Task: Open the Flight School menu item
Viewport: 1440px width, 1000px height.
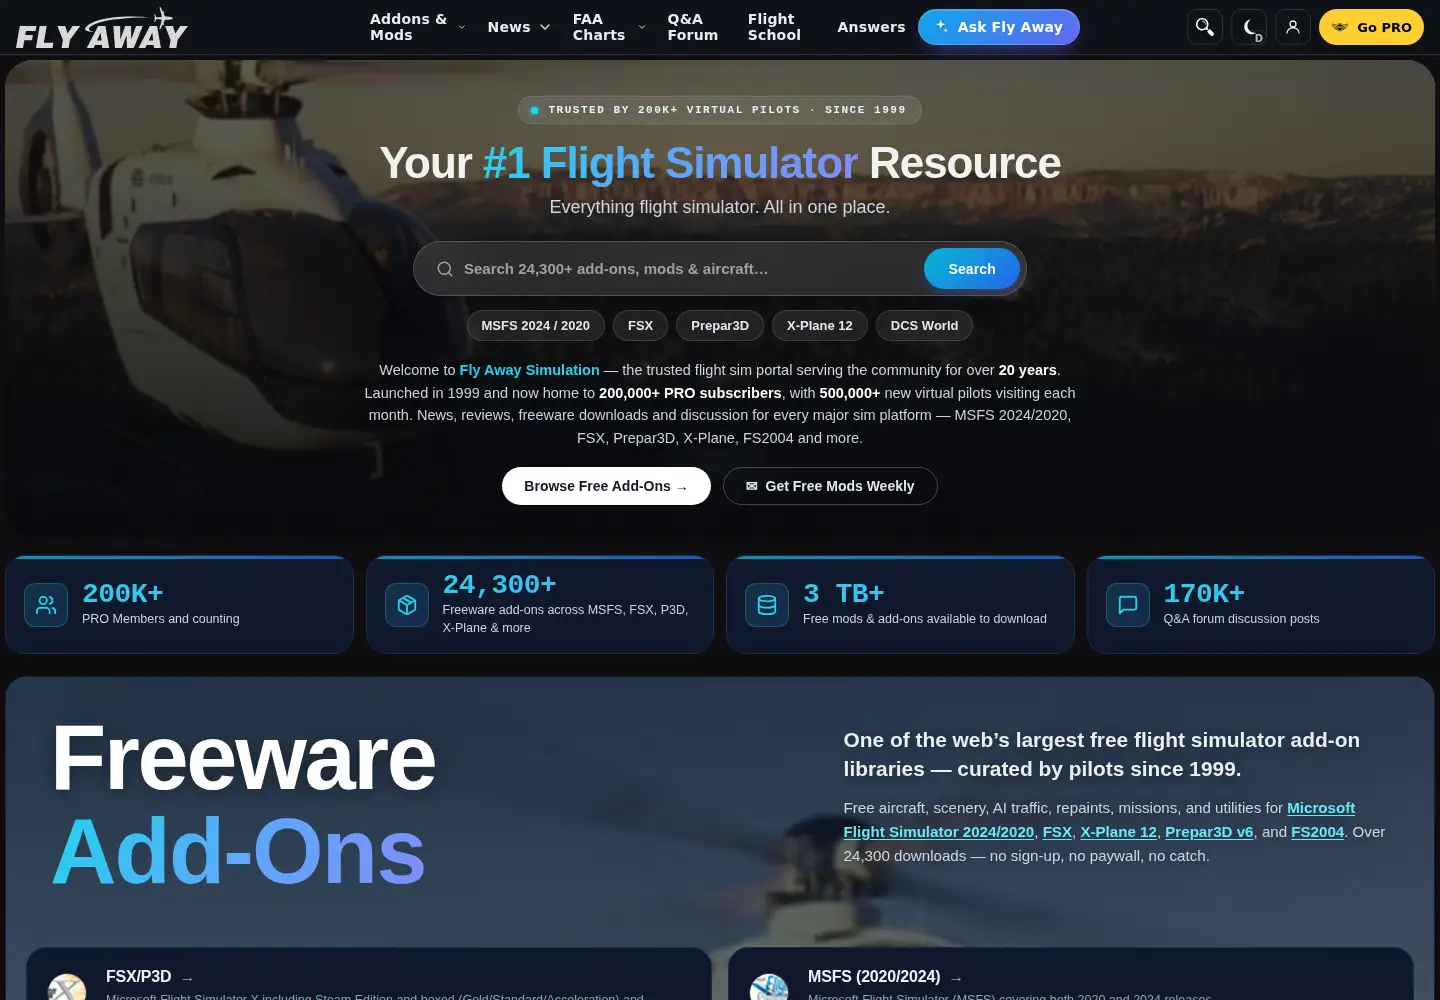Action: [x=774, y=27]
